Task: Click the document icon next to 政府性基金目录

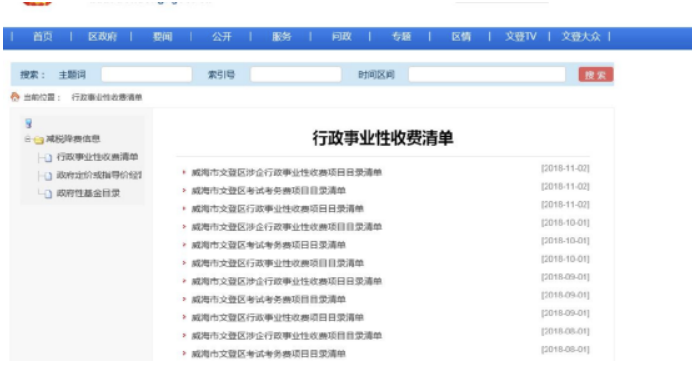Action: coord(48,194)
